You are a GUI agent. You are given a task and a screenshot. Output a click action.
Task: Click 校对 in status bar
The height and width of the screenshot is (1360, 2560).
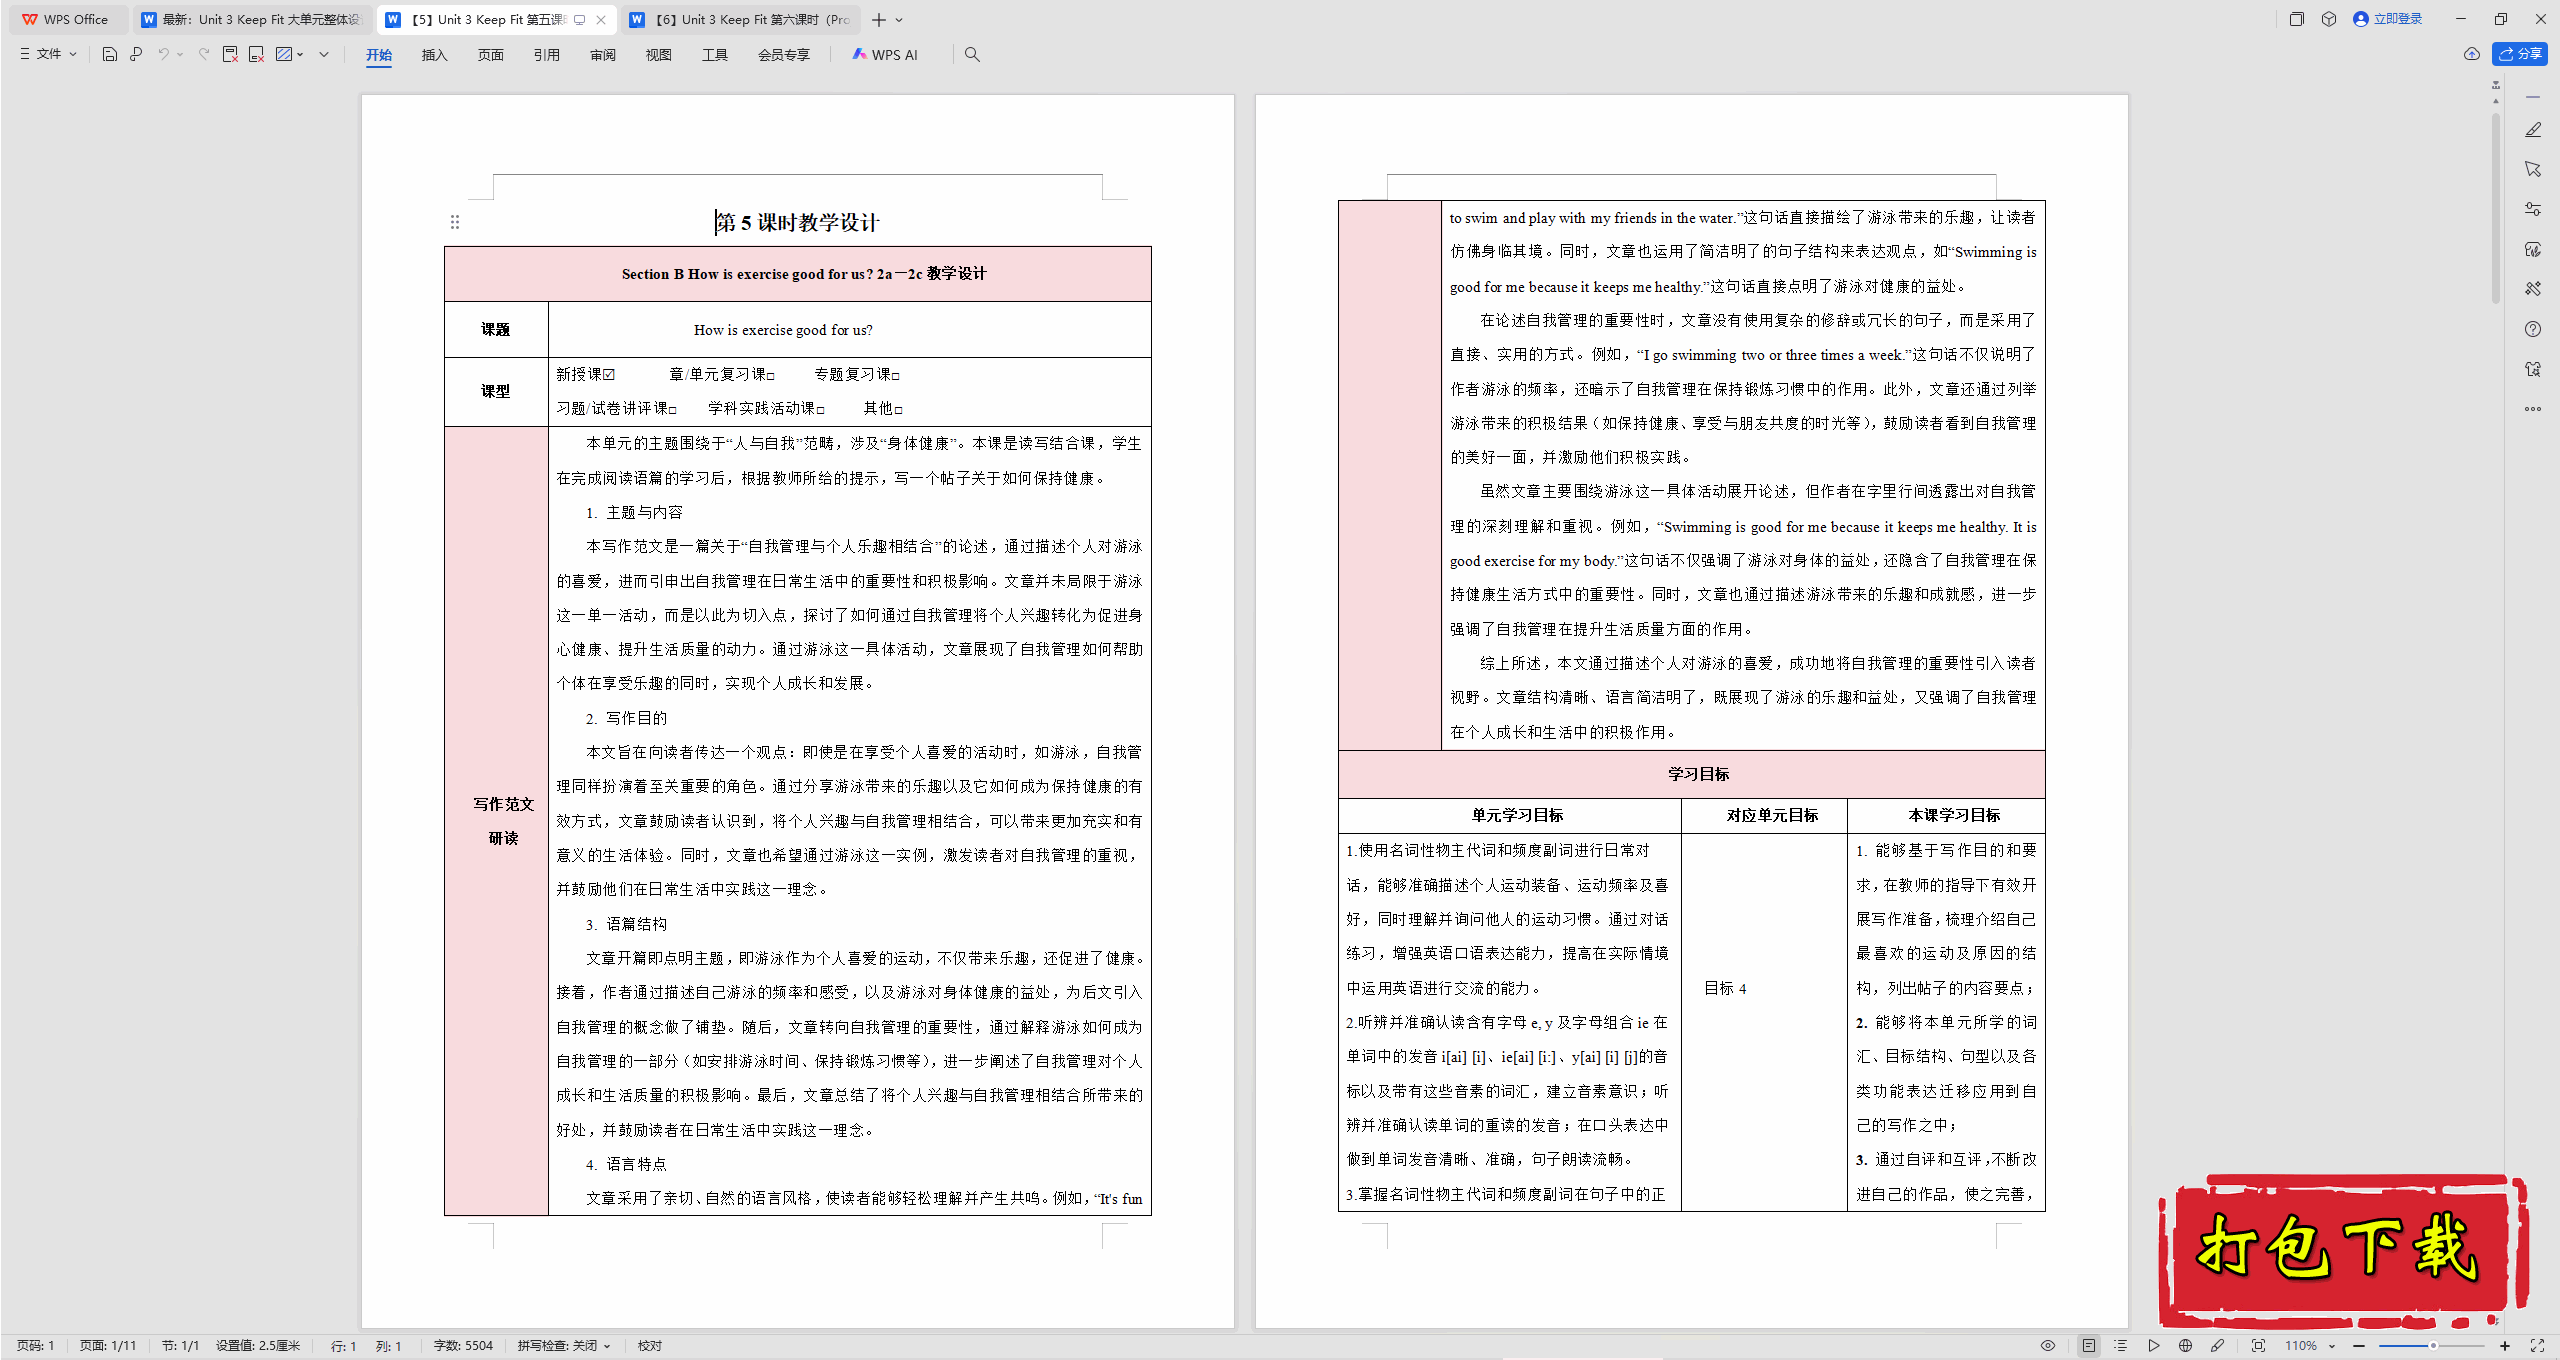650,1346
